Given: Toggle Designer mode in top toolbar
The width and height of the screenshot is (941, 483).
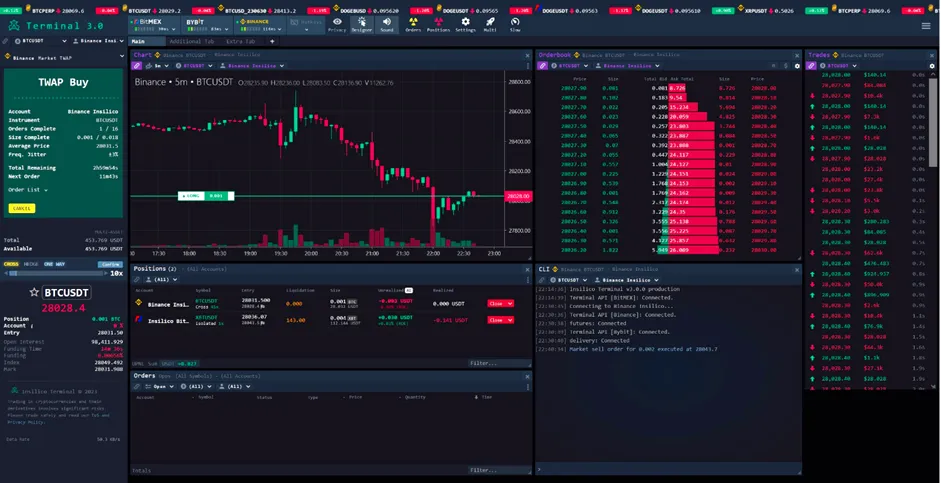Looking at the screenshot, I should (361, 24).
